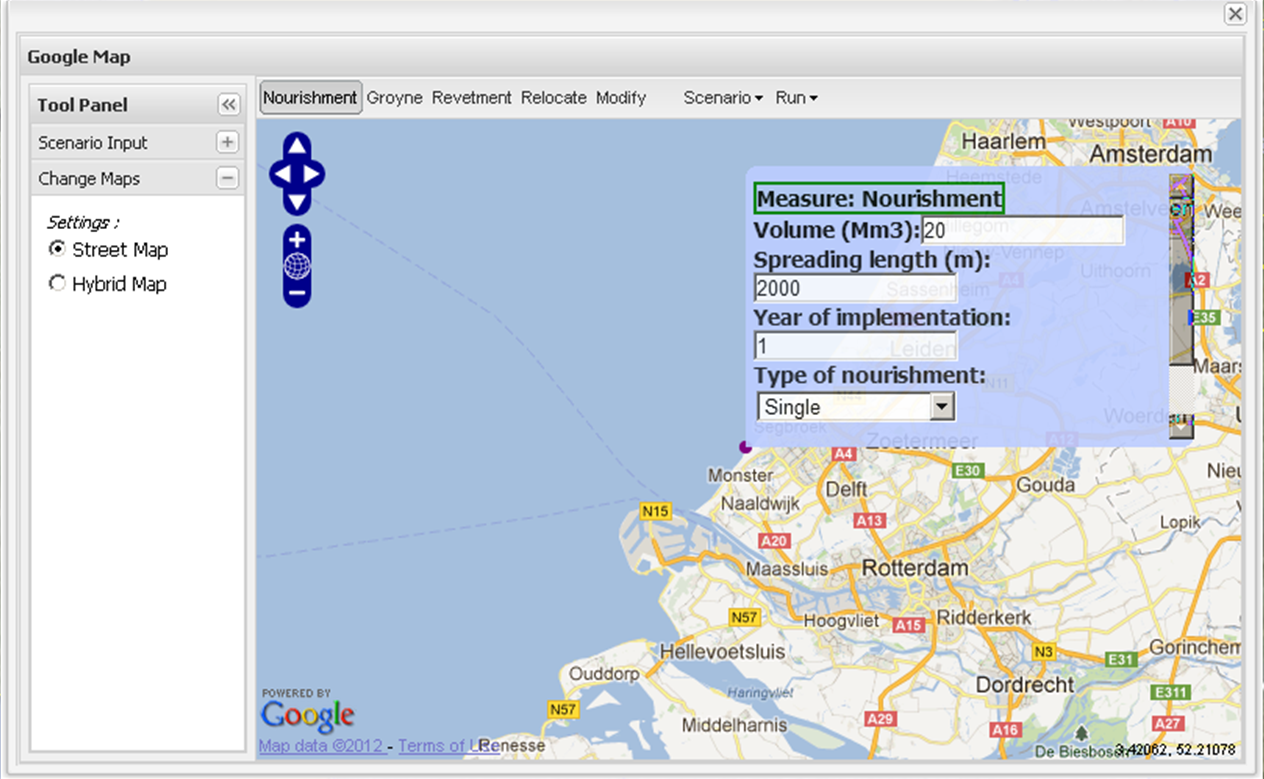Click the Ouddorp label on the map
The width and height of the screenshot is (1264, 779).
[x=604, y=674]
